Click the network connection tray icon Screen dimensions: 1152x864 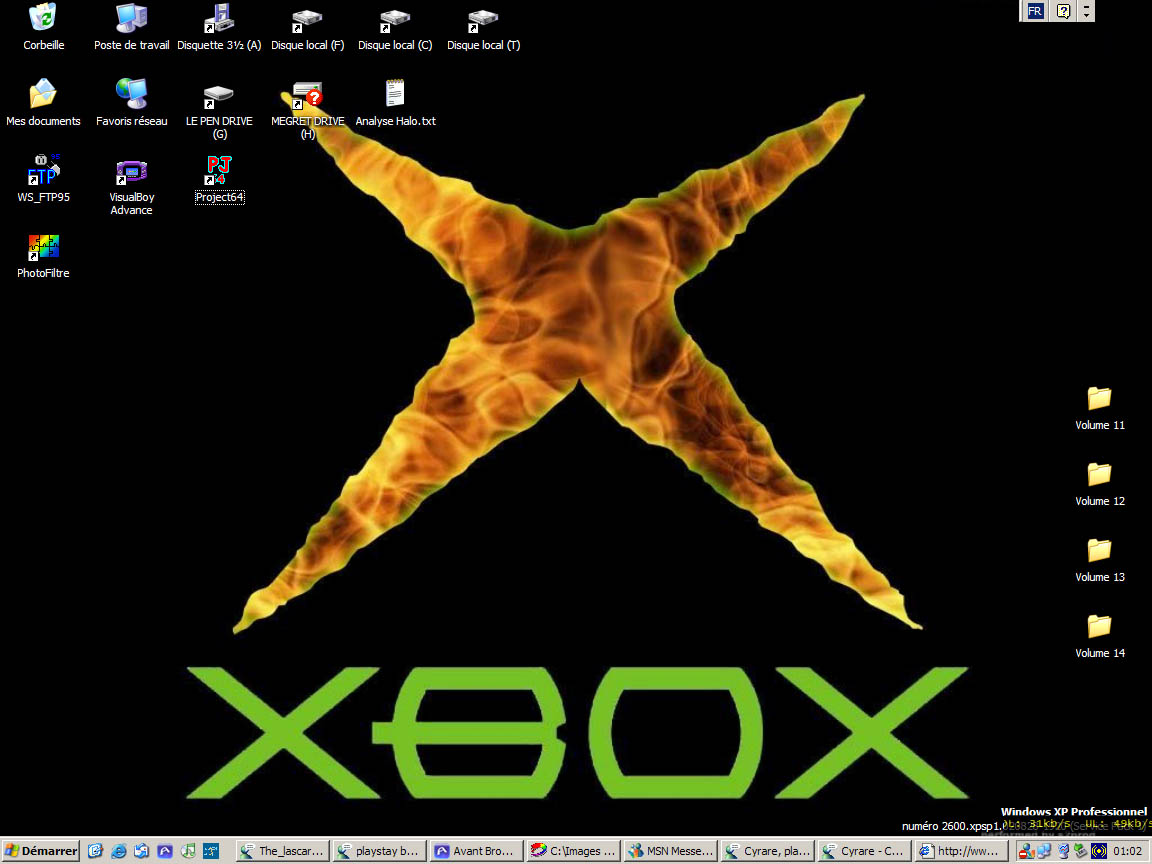coord(1044,852)
